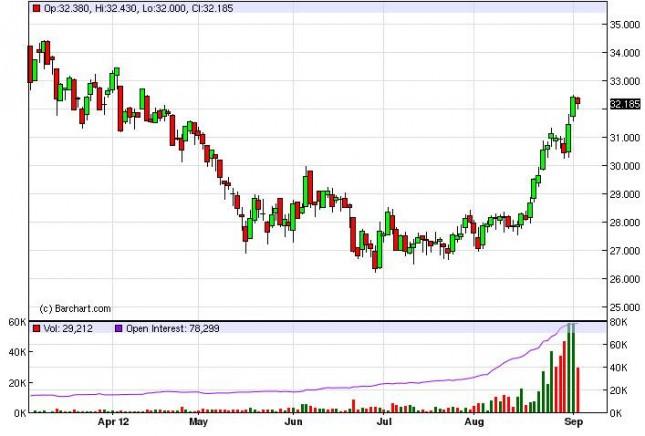Screen dimensions: 645x436
Task: Click the (c) Barchart.com text
Action: click(x=75, y=308)
